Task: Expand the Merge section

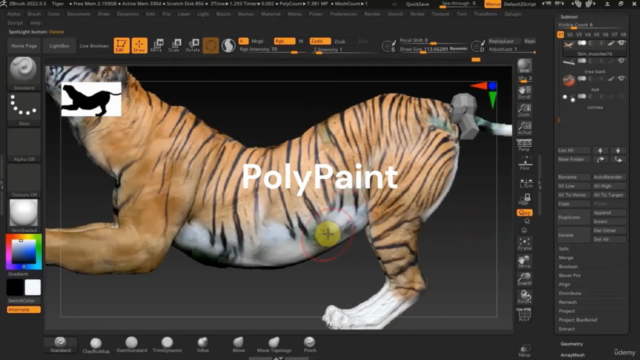Action: point(566,258)
